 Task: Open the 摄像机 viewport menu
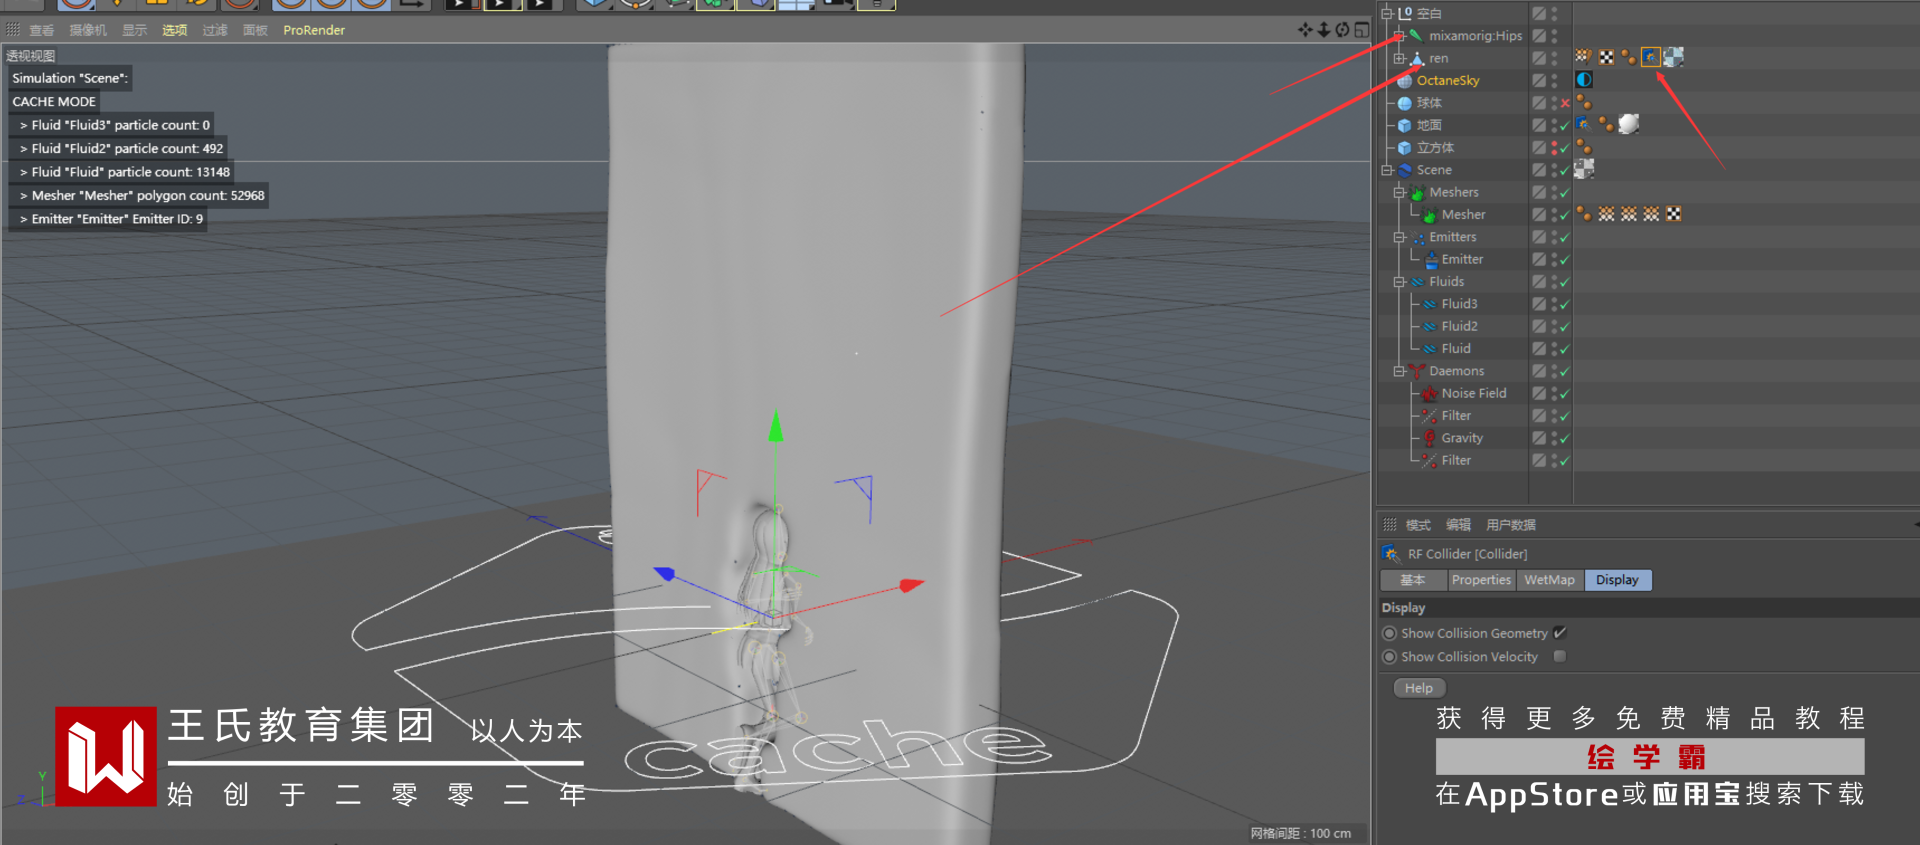coord(87,30)
